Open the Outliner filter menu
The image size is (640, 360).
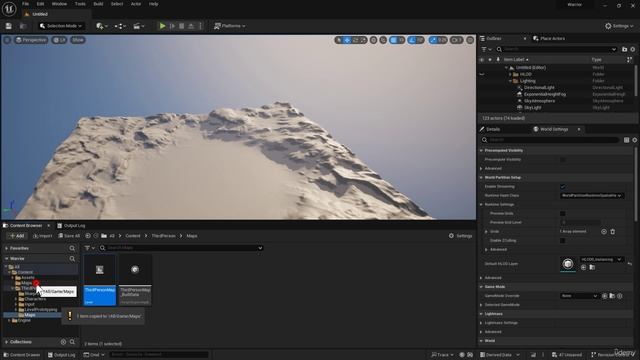tap(486, 49)
